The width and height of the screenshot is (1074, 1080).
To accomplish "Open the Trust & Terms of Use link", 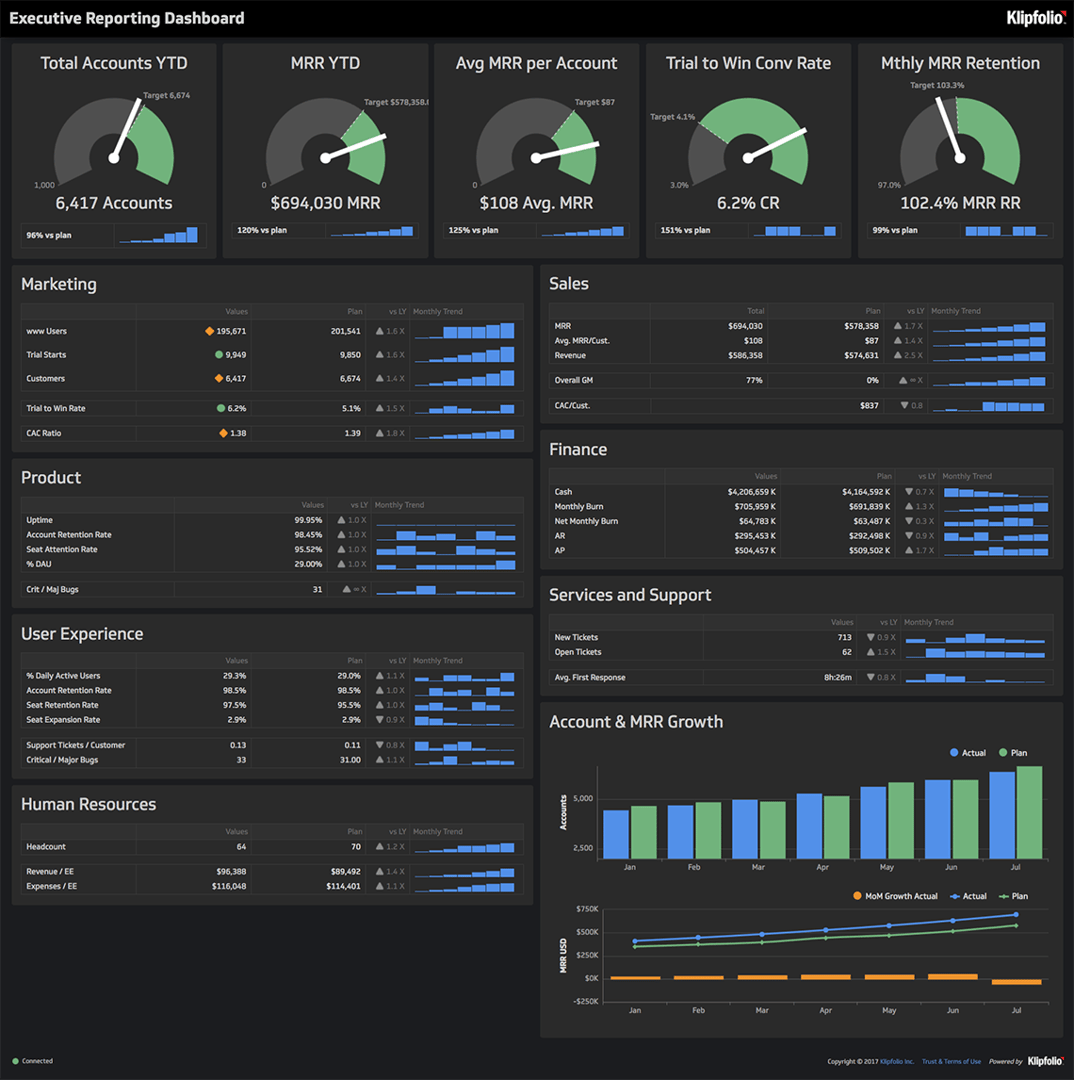I will click(950, 1061).
